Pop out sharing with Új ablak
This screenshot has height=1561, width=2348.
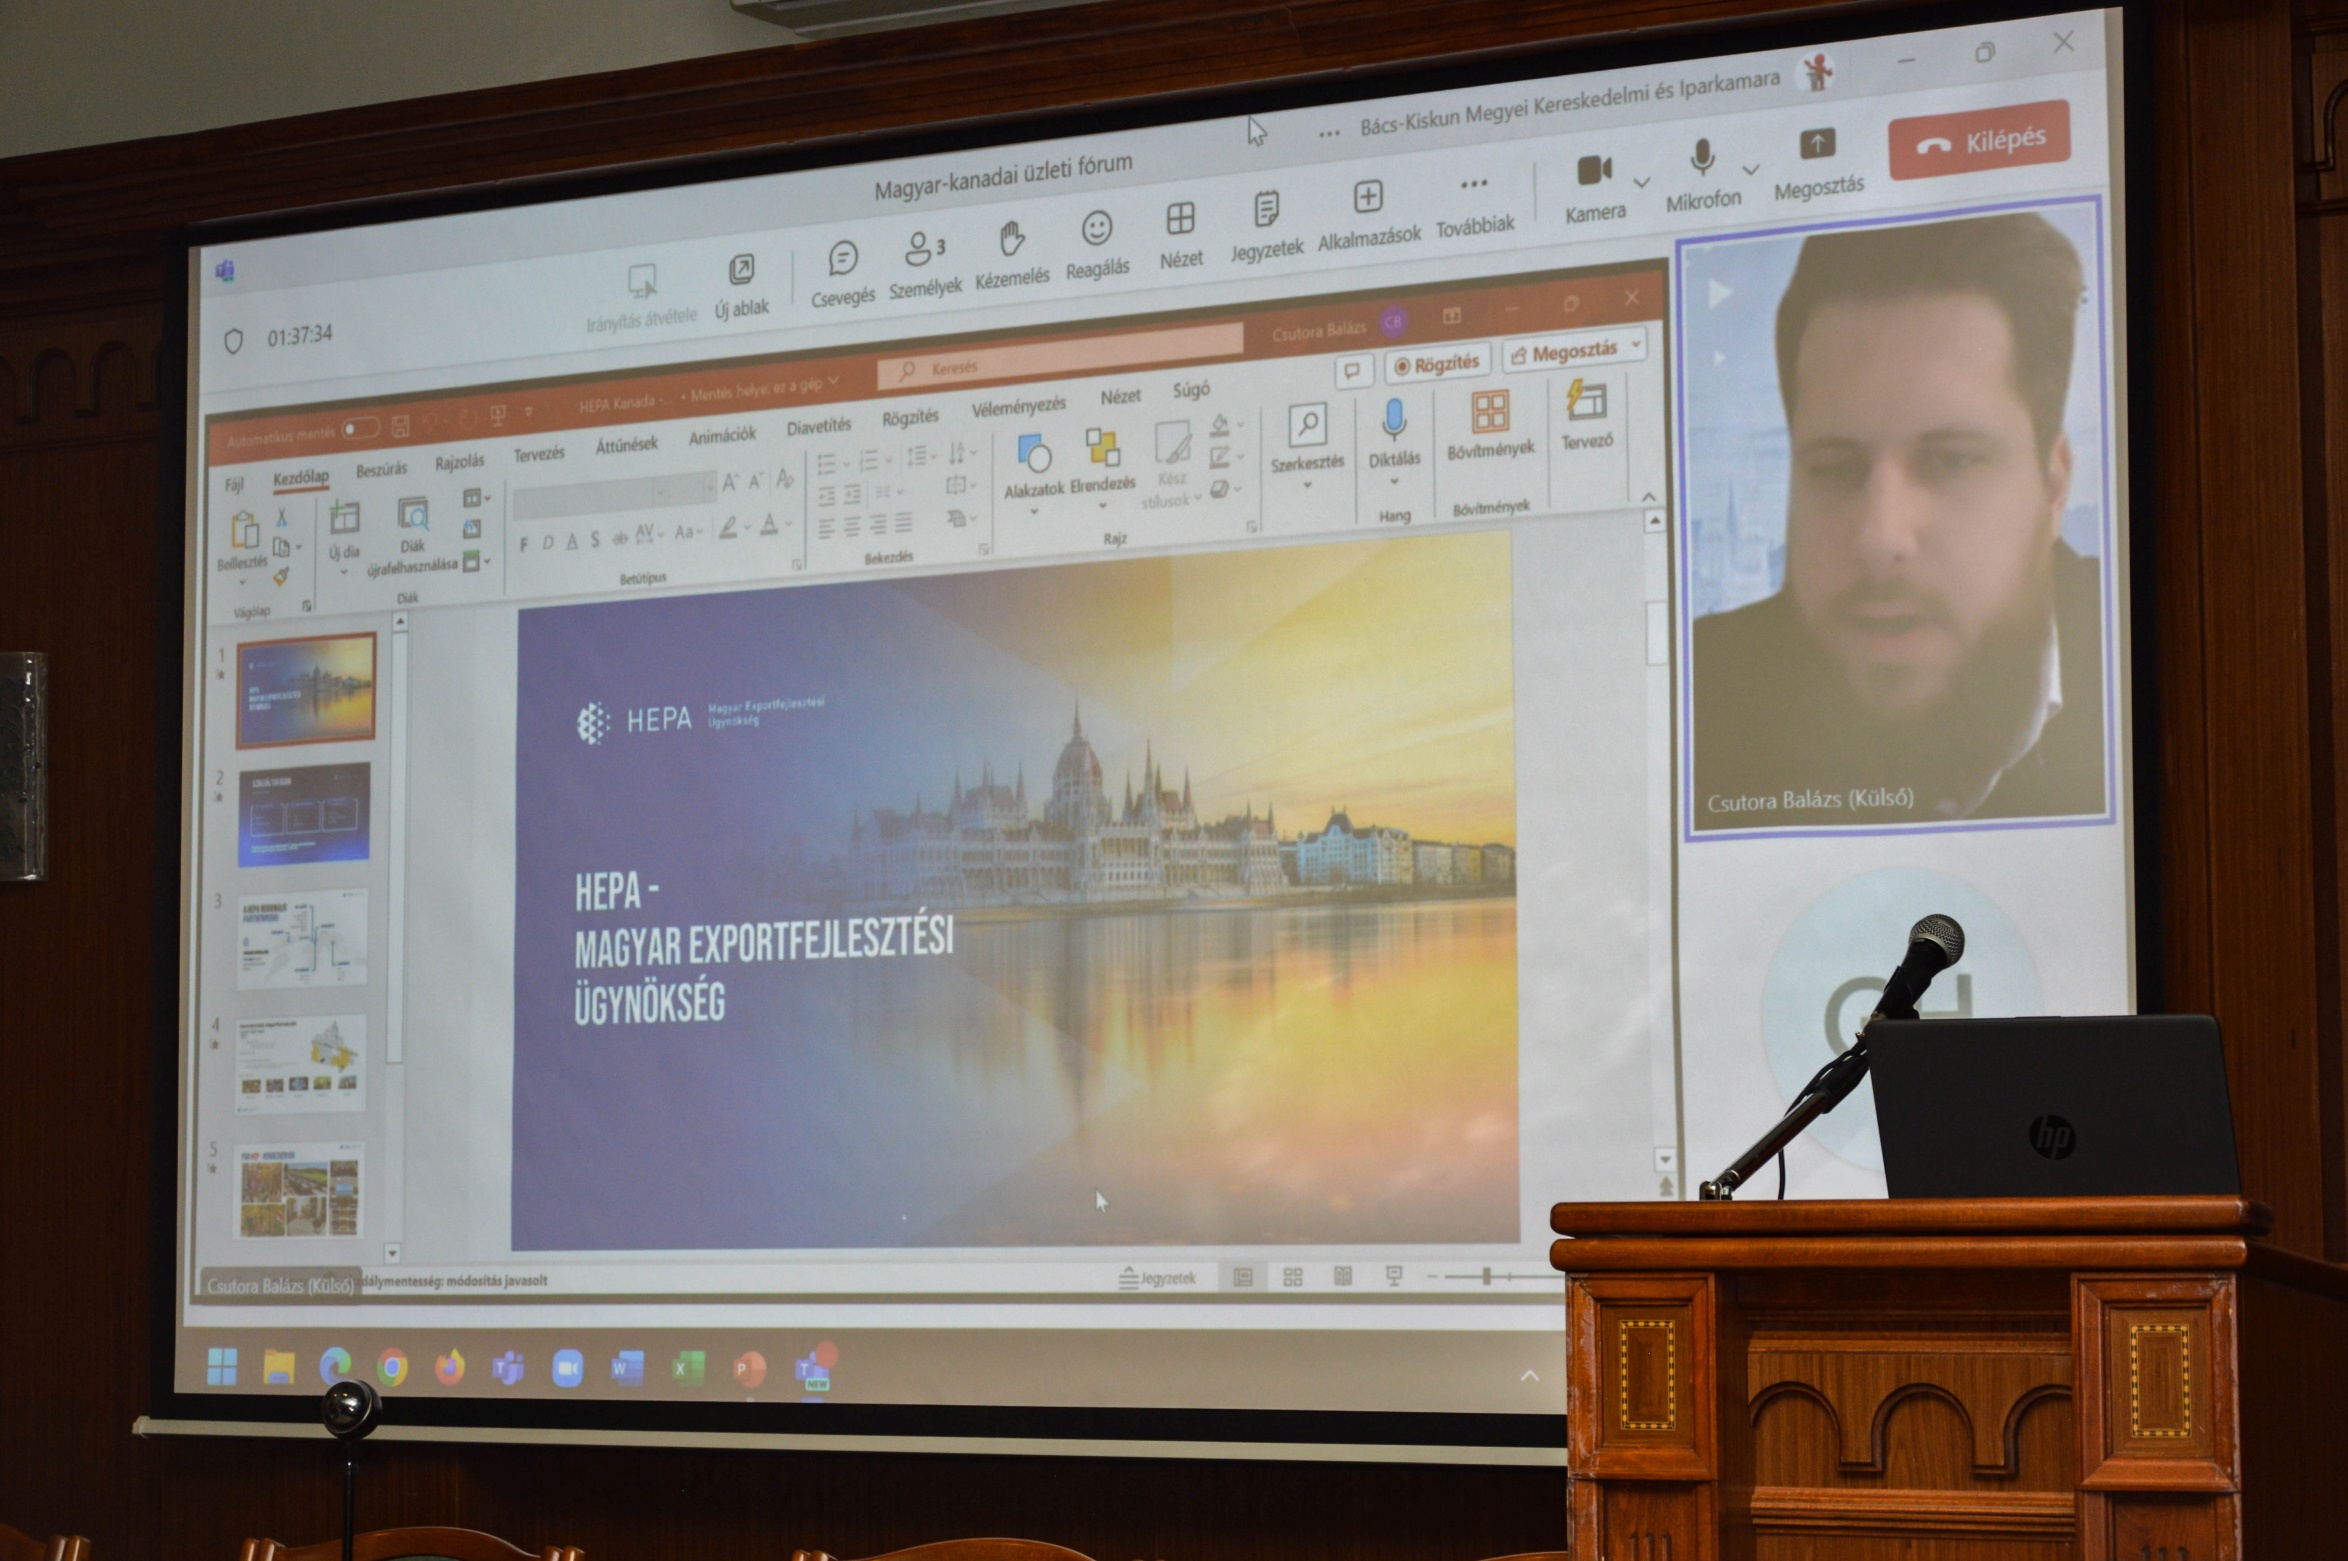741,286
